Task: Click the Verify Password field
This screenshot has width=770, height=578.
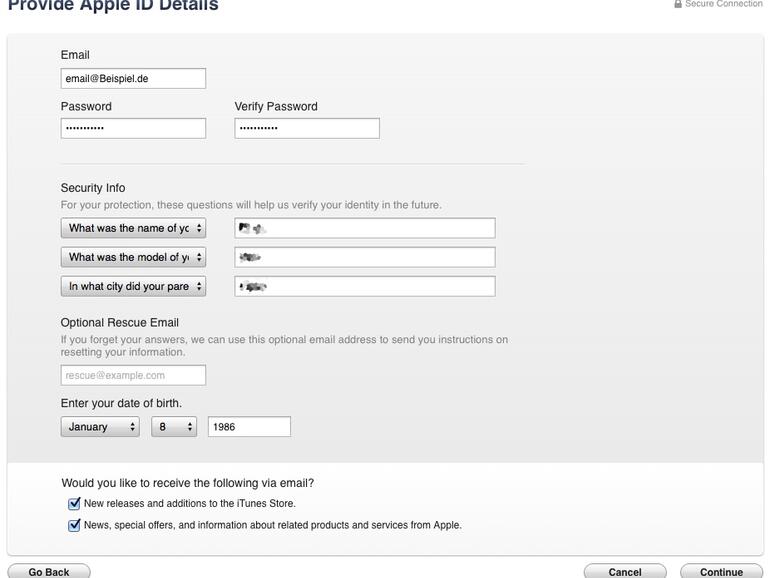Action: [x=307, y=128]
